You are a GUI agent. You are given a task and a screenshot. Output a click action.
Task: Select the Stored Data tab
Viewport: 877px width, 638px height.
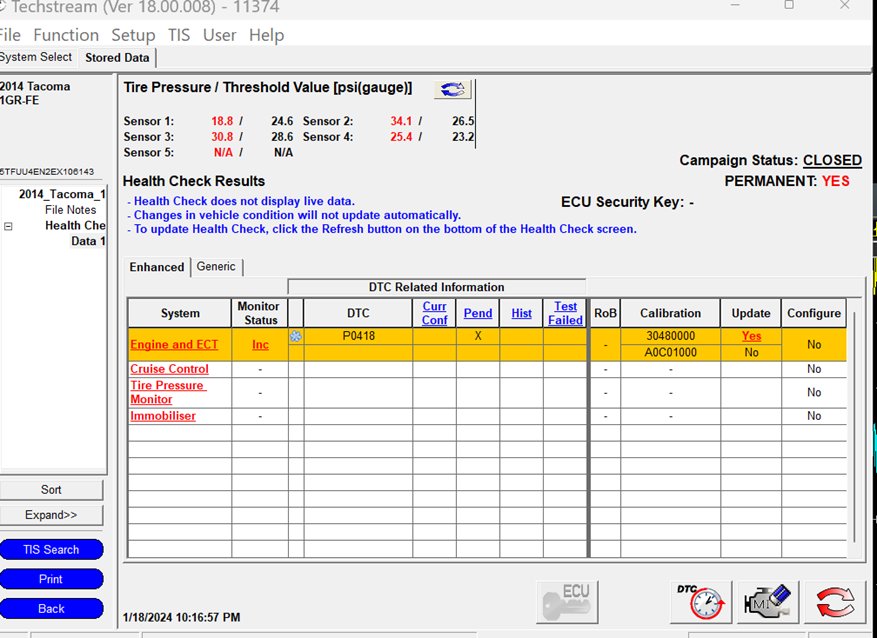click(117, 58)
